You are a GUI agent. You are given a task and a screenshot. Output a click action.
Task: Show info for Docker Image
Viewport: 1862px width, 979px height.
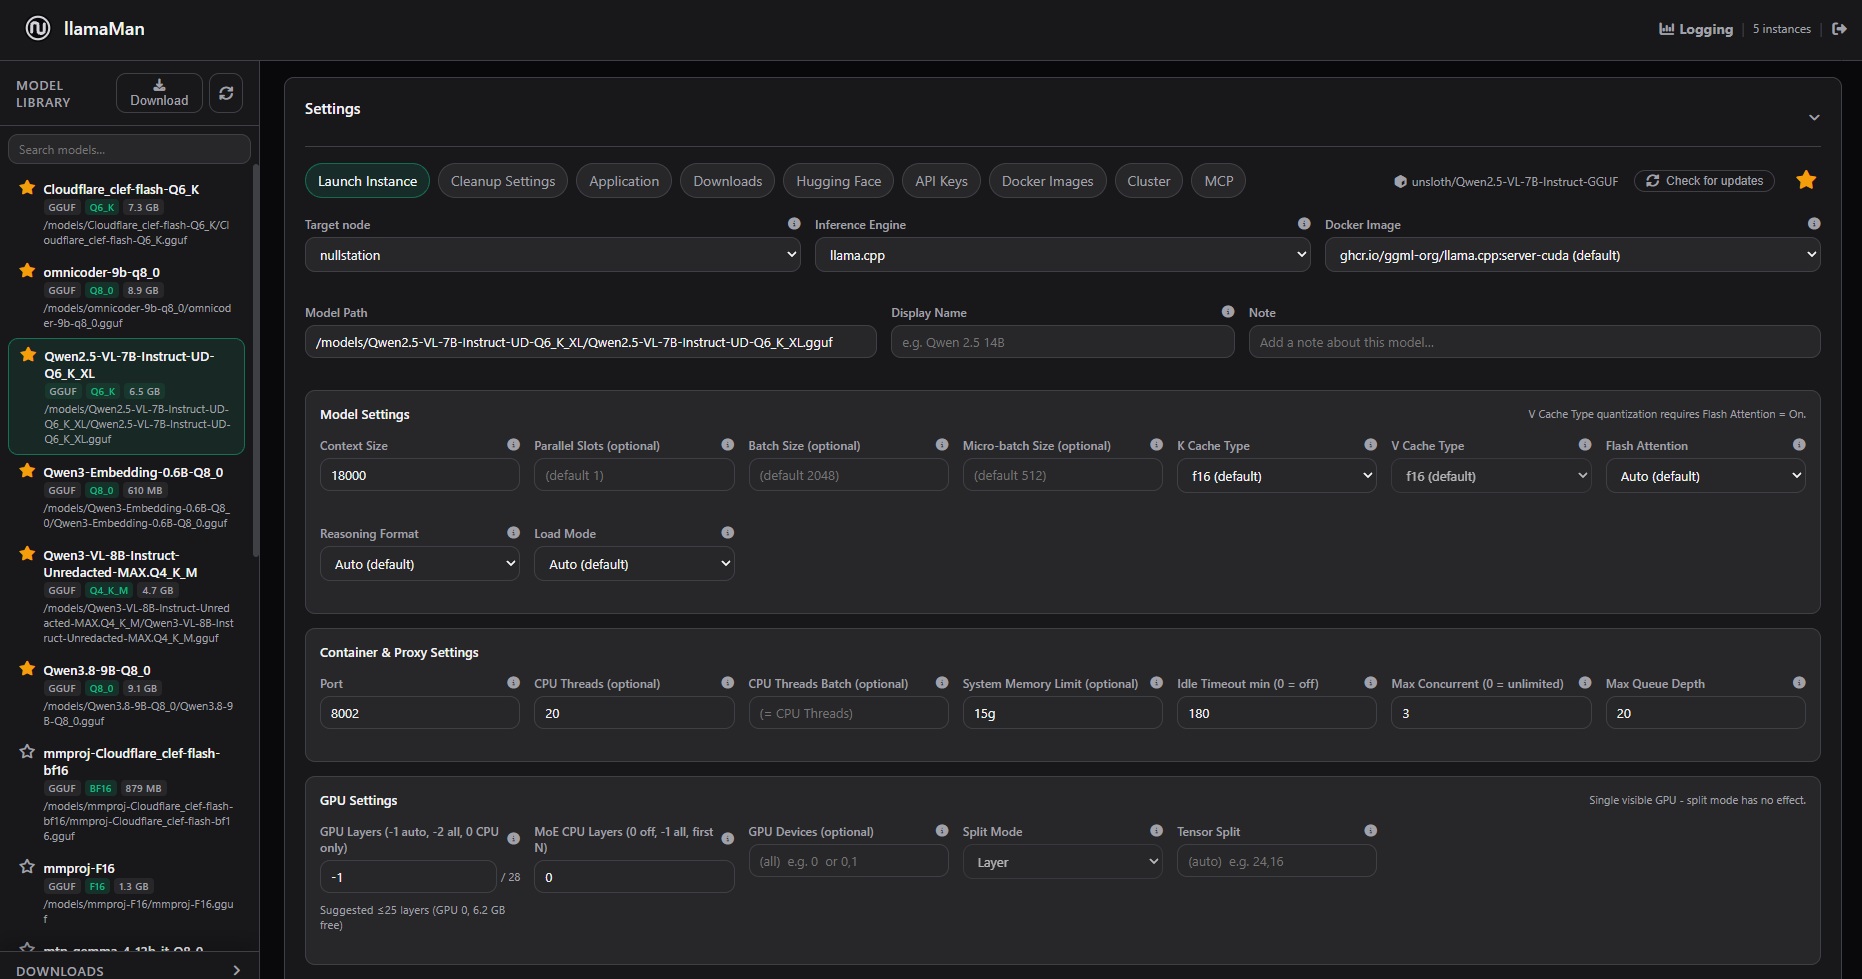tap(1813, 224)
